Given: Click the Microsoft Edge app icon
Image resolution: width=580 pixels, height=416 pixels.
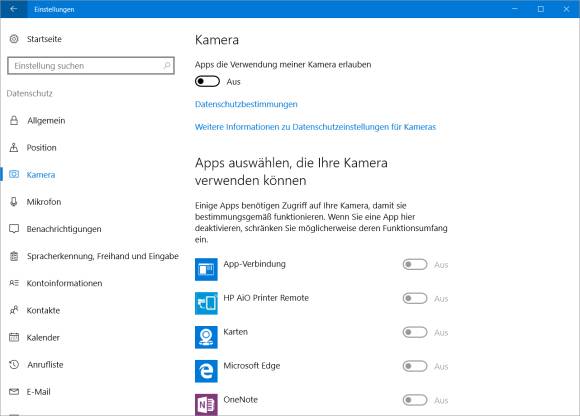Looking at the screenshot, I should pyautogui.click(x=206, y=371).
